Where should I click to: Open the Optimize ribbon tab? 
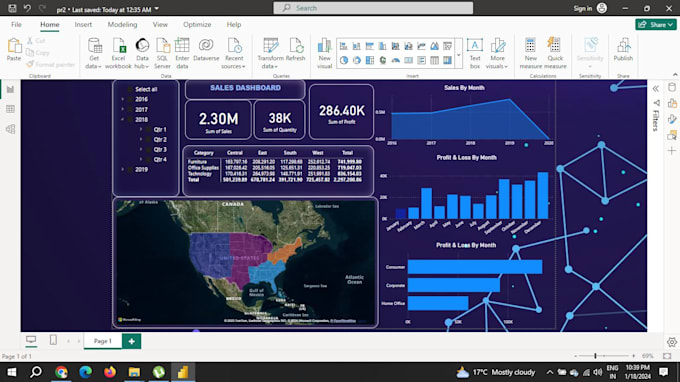197,25
